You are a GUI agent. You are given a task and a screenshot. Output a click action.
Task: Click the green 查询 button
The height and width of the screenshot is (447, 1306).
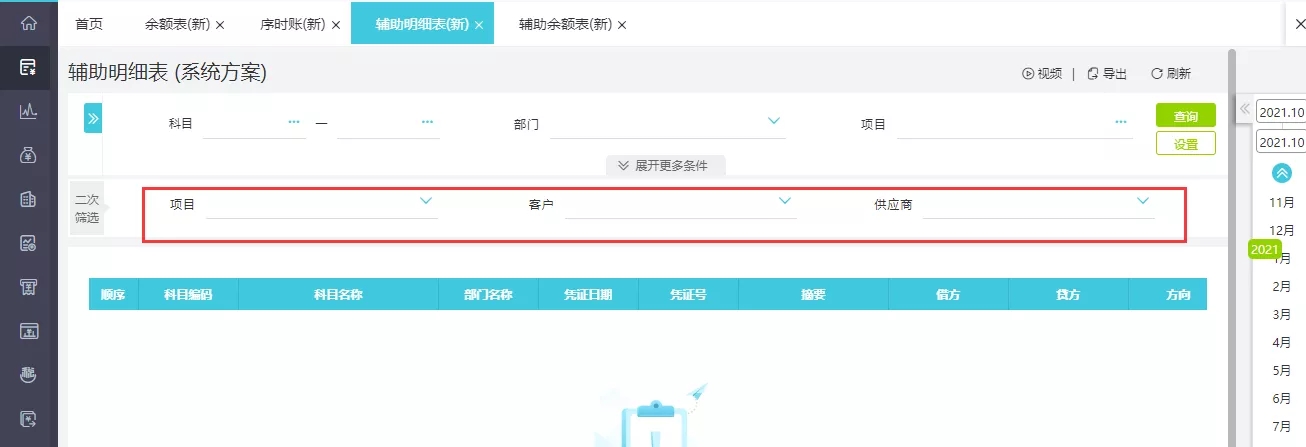point(1186,115)
